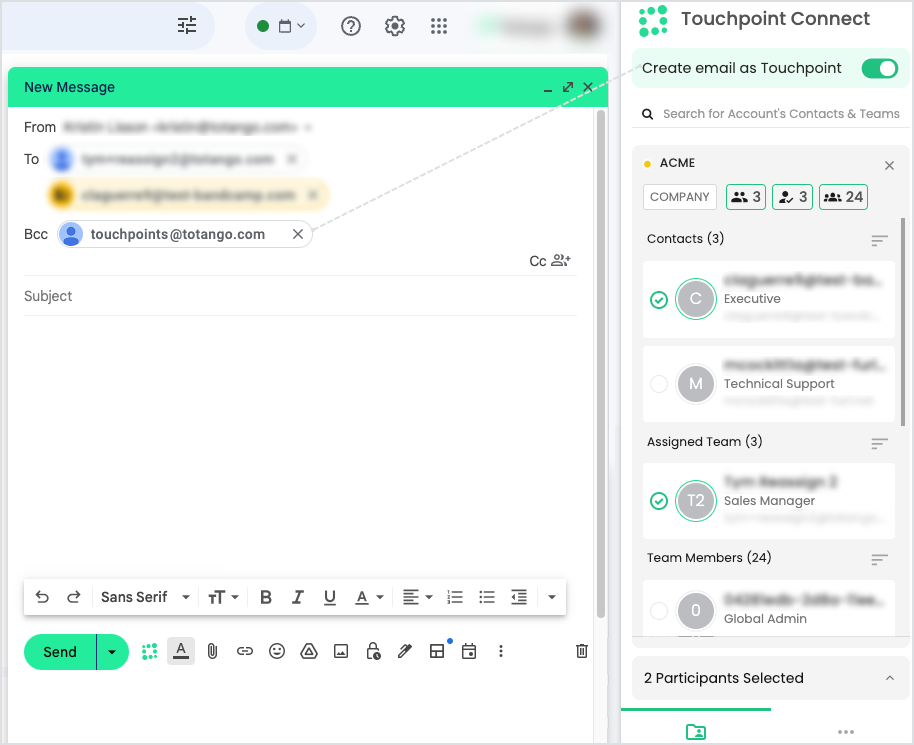Insert a bulleted list
The width and height of the screenshot is (914, 745).
[x=487, y=597]
